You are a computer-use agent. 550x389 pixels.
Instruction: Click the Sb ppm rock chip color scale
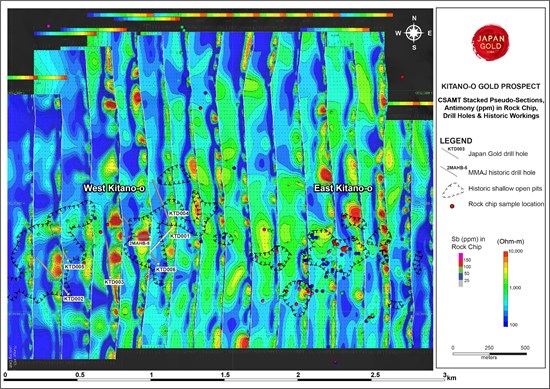point(461,269)
